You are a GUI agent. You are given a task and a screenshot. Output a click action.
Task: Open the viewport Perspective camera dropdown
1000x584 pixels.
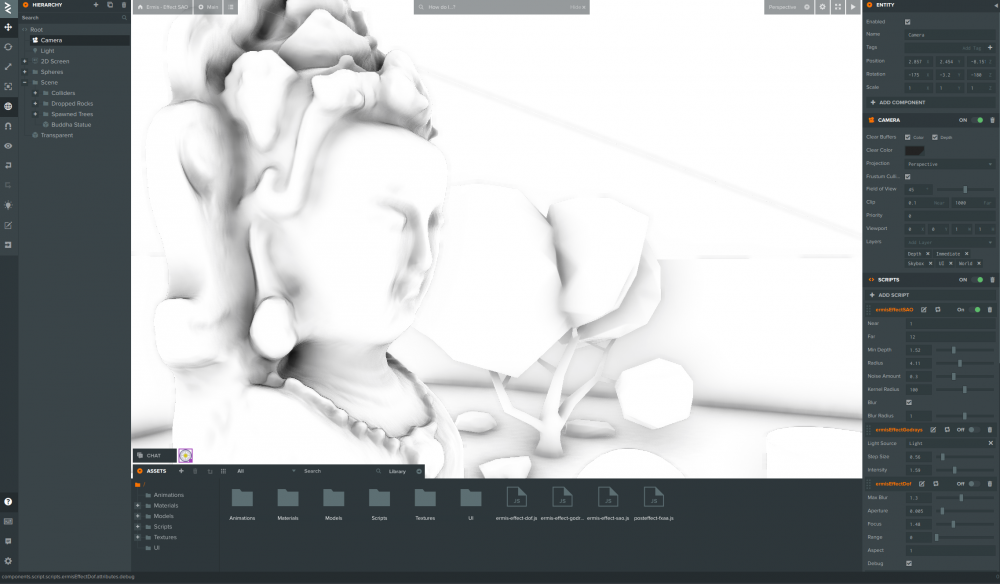pyautogui.click(x=789, y=7)
